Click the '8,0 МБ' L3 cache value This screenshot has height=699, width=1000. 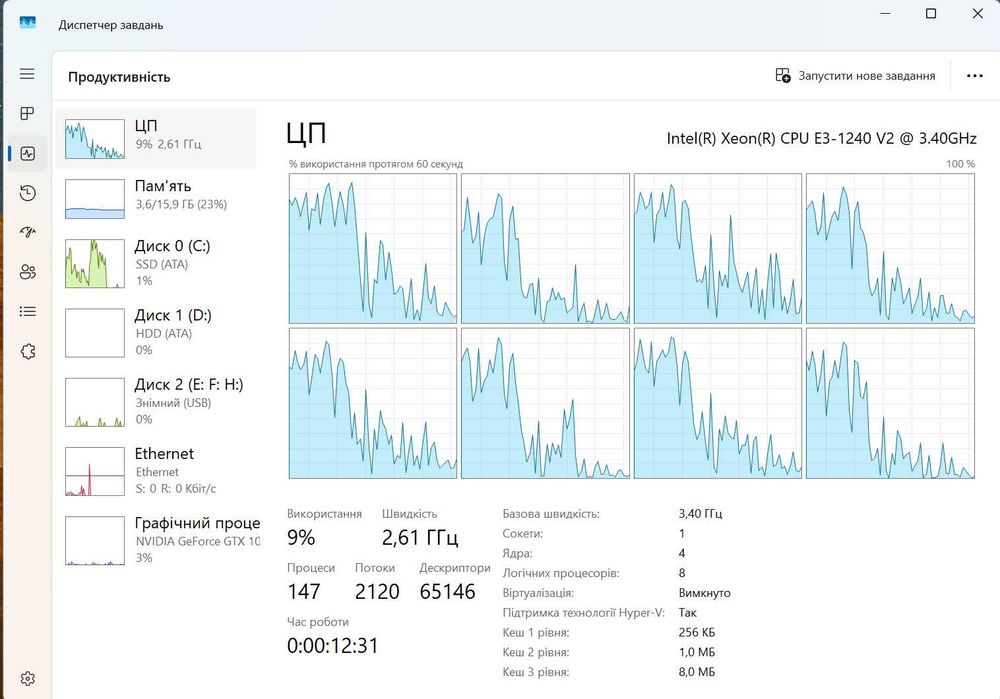point(697,672)
